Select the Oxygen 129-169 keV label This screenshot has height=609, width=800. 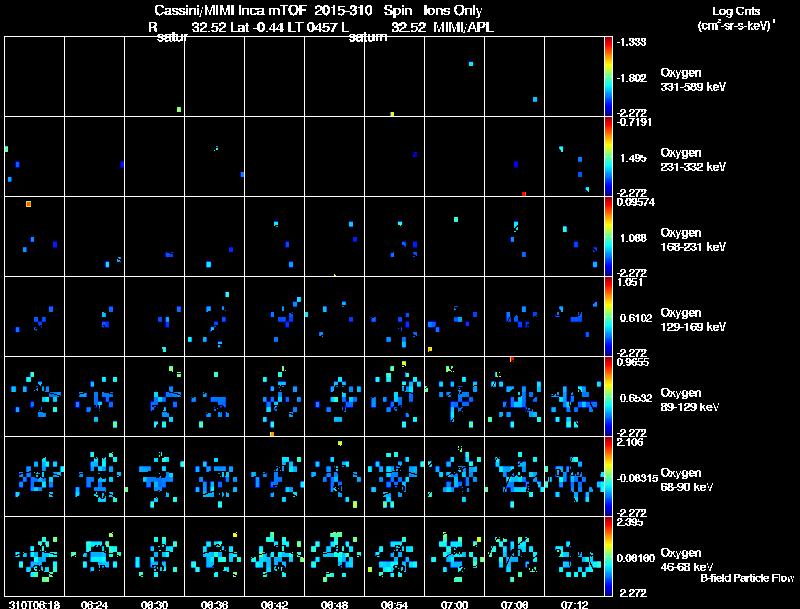coord(693,320)
